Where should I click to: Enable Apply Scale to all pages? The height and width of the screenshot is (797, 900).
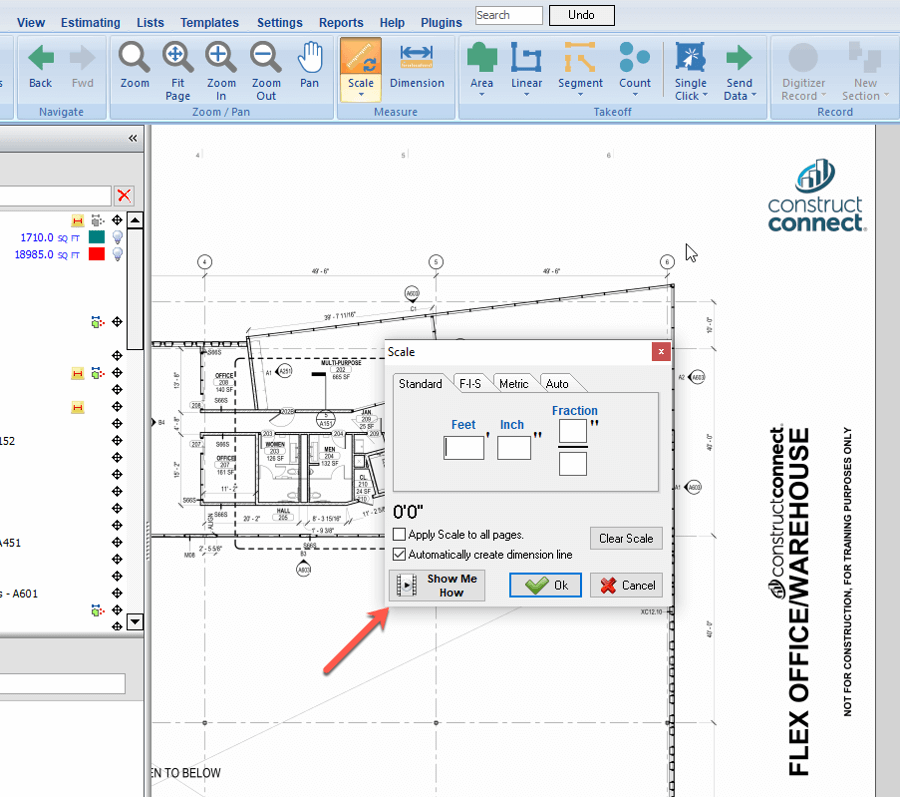(400, 535)
